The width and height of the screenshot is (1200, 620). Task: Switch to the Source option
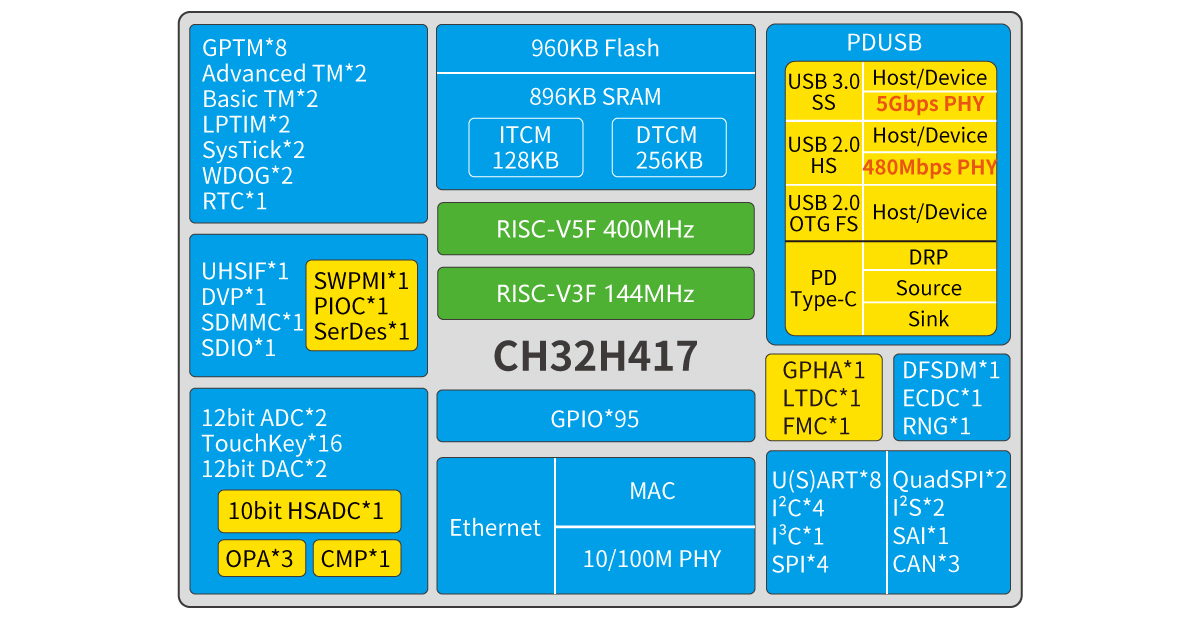(x=928, y=288)
